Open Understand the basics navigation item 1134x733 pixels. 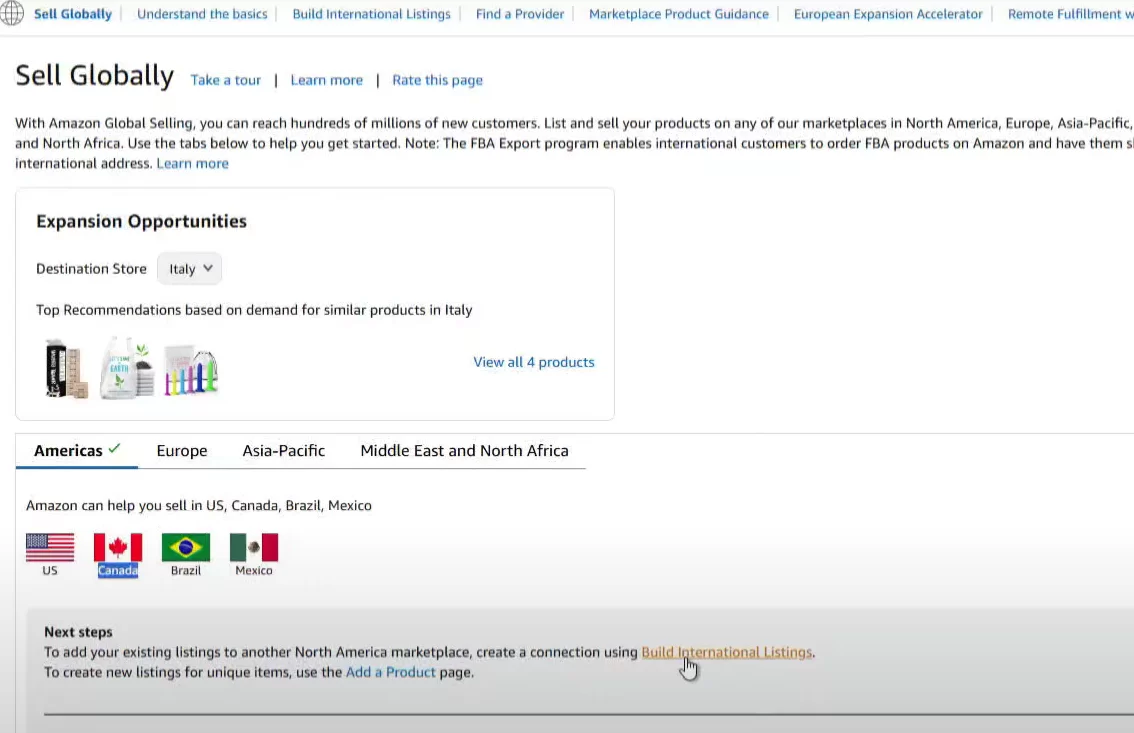(202, 14)
